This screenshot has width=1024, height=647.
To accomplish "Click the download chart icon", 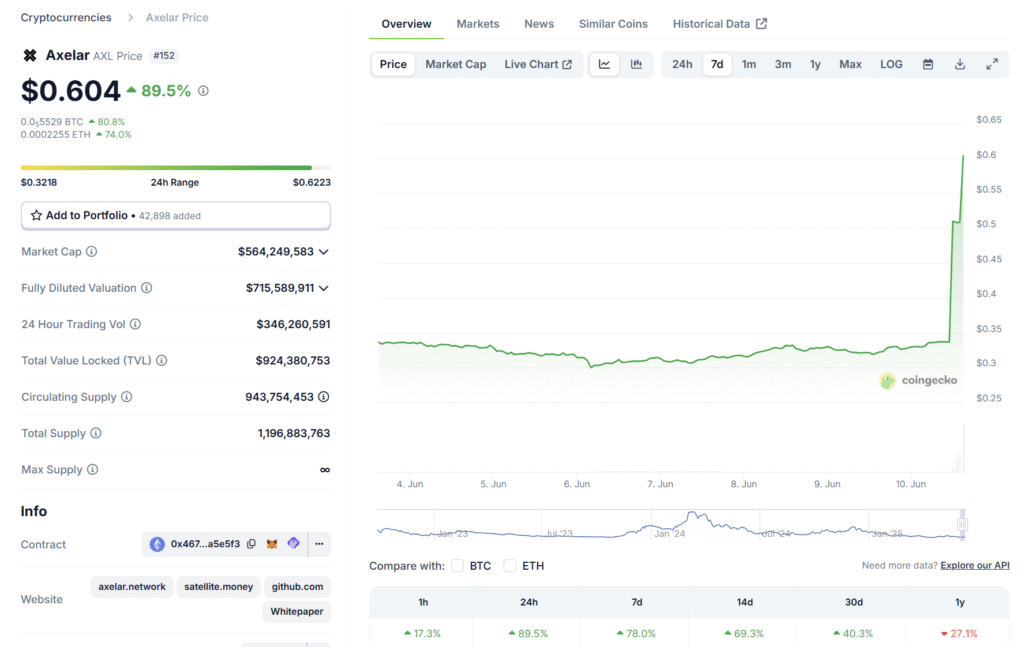I will click(959, 64).
